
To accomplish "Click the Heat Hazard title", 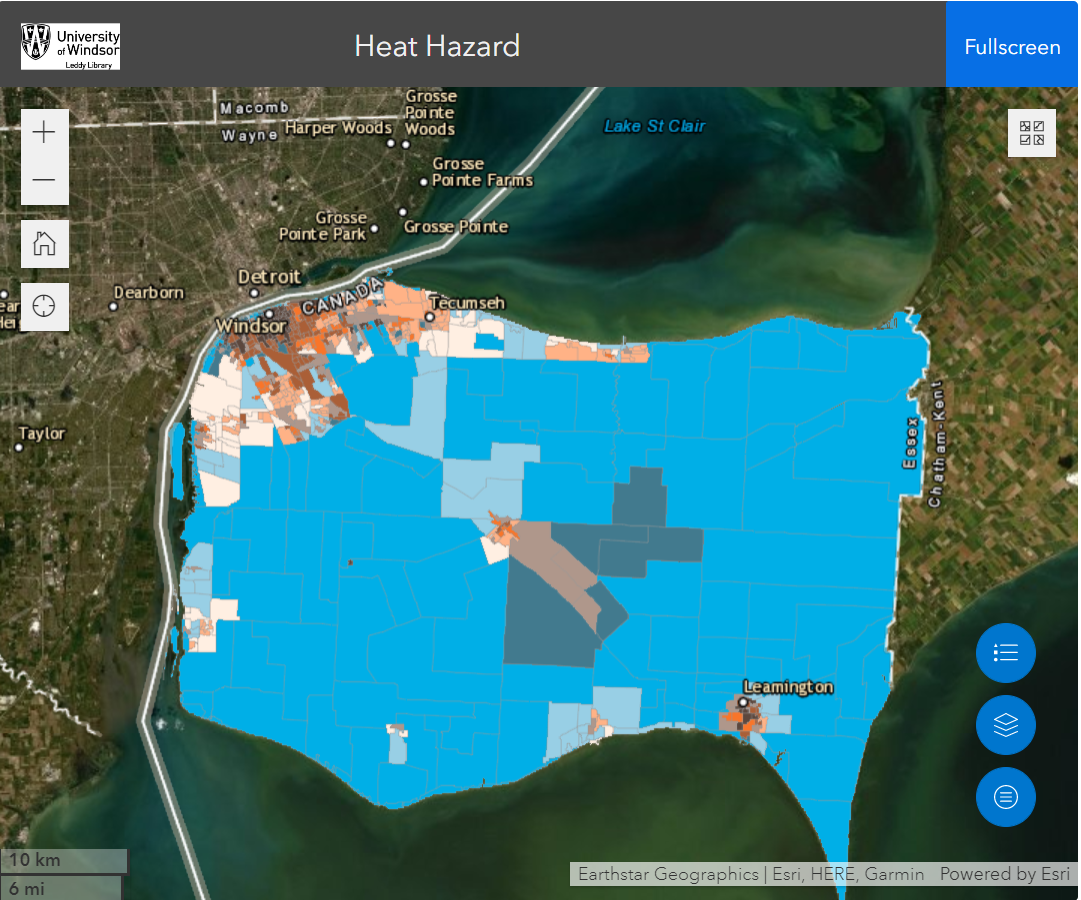I will tap(437, 46).
